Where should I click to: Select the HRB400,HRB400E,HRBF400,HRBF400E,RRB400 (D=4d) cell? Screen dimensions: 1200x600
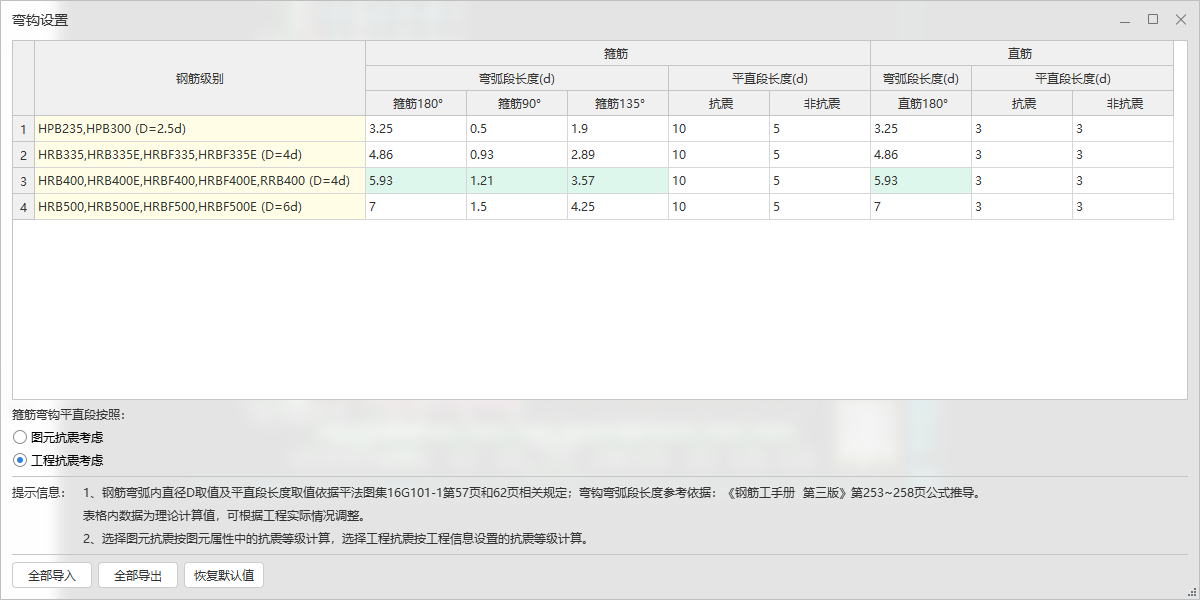pos(200,181)
